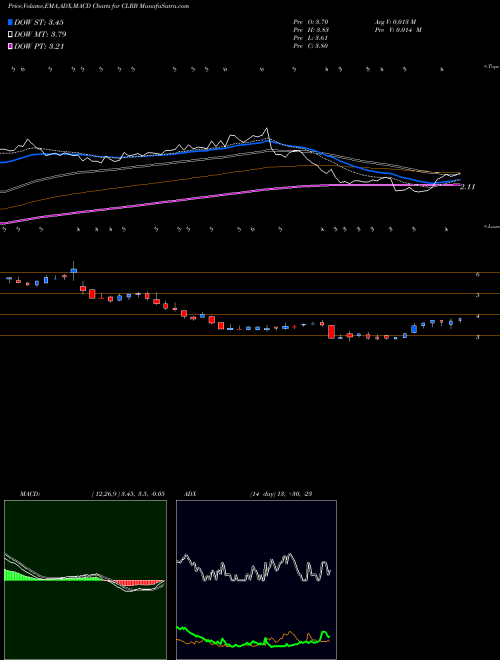Image resolution: width=500 pixels, height=660 pixels.
Task: Click the MACD parameters '(12,26,9) 3.45, 3.5, -0.05'
Action: pyautogui.click(x=128, y=494)
